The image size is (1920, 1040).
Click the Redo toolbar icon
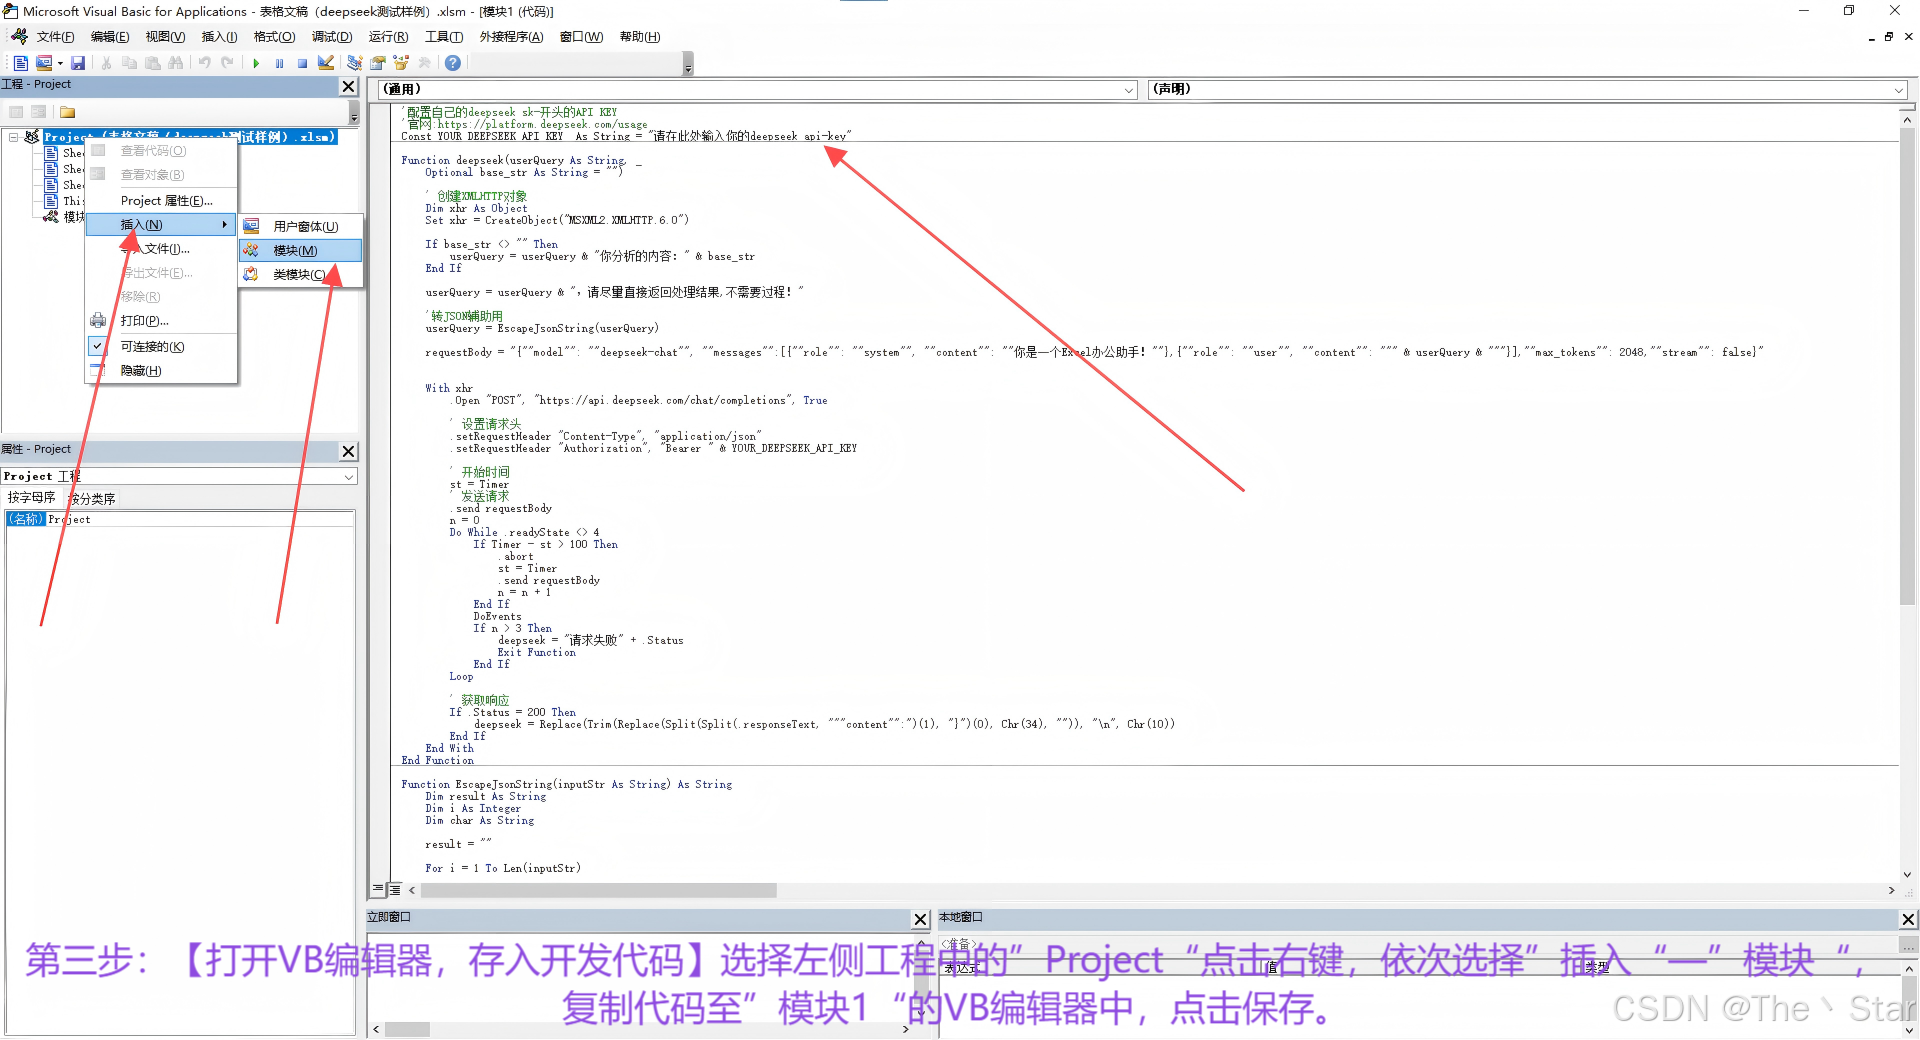point(227,63)
